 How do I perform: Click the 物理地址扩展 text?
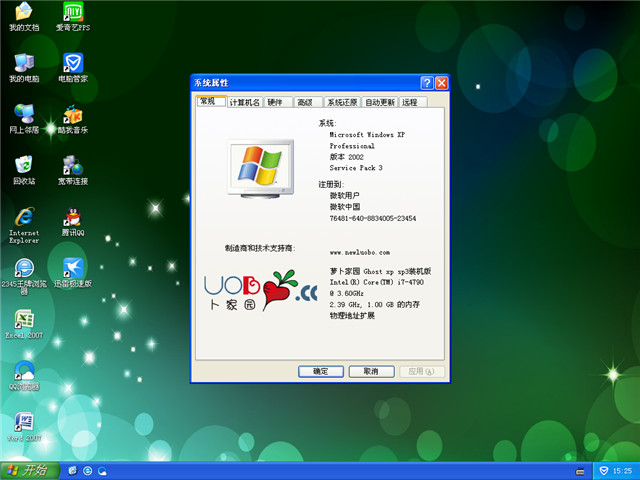352,316
